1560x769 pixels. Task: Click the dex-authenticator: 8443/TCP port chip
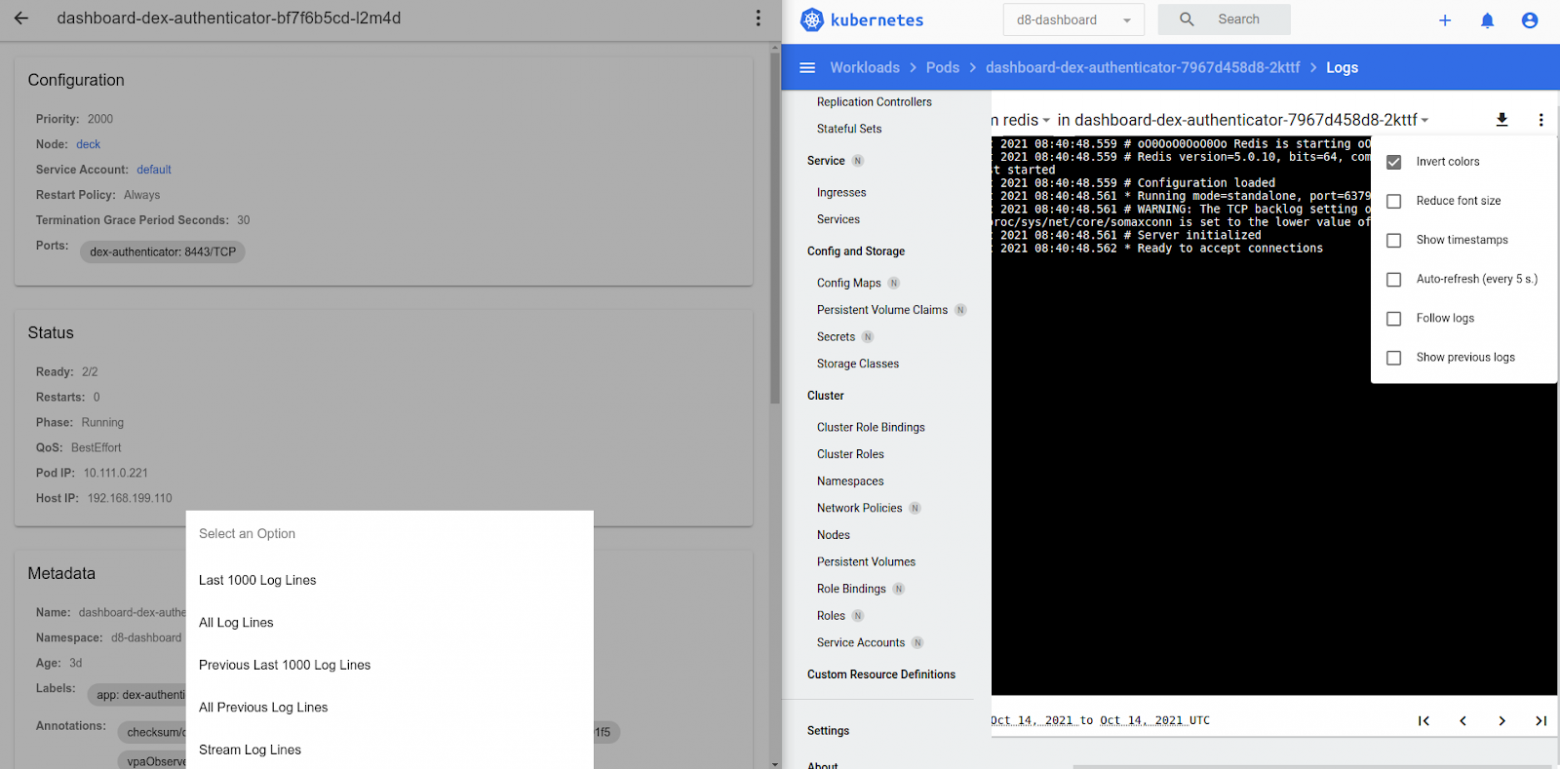(x=163, y=252)
